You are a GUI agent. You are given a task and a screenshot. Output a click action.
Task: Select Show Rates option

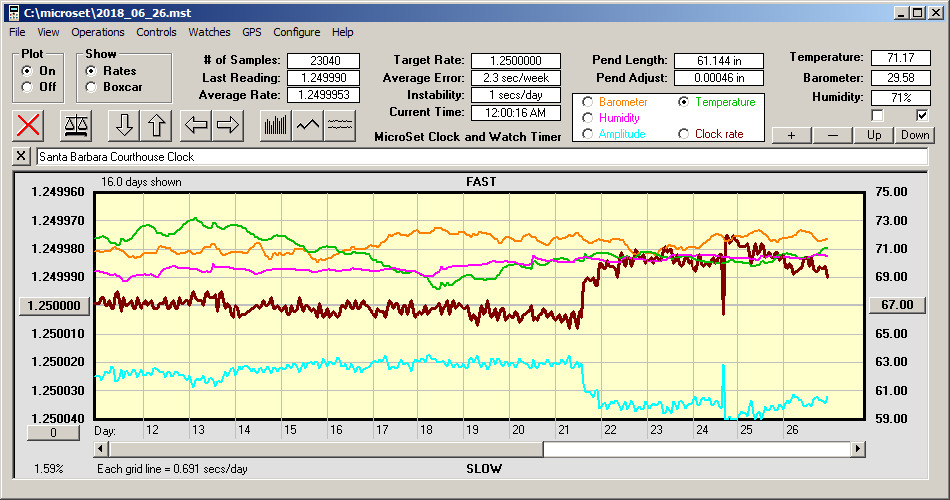coord(91,71)
